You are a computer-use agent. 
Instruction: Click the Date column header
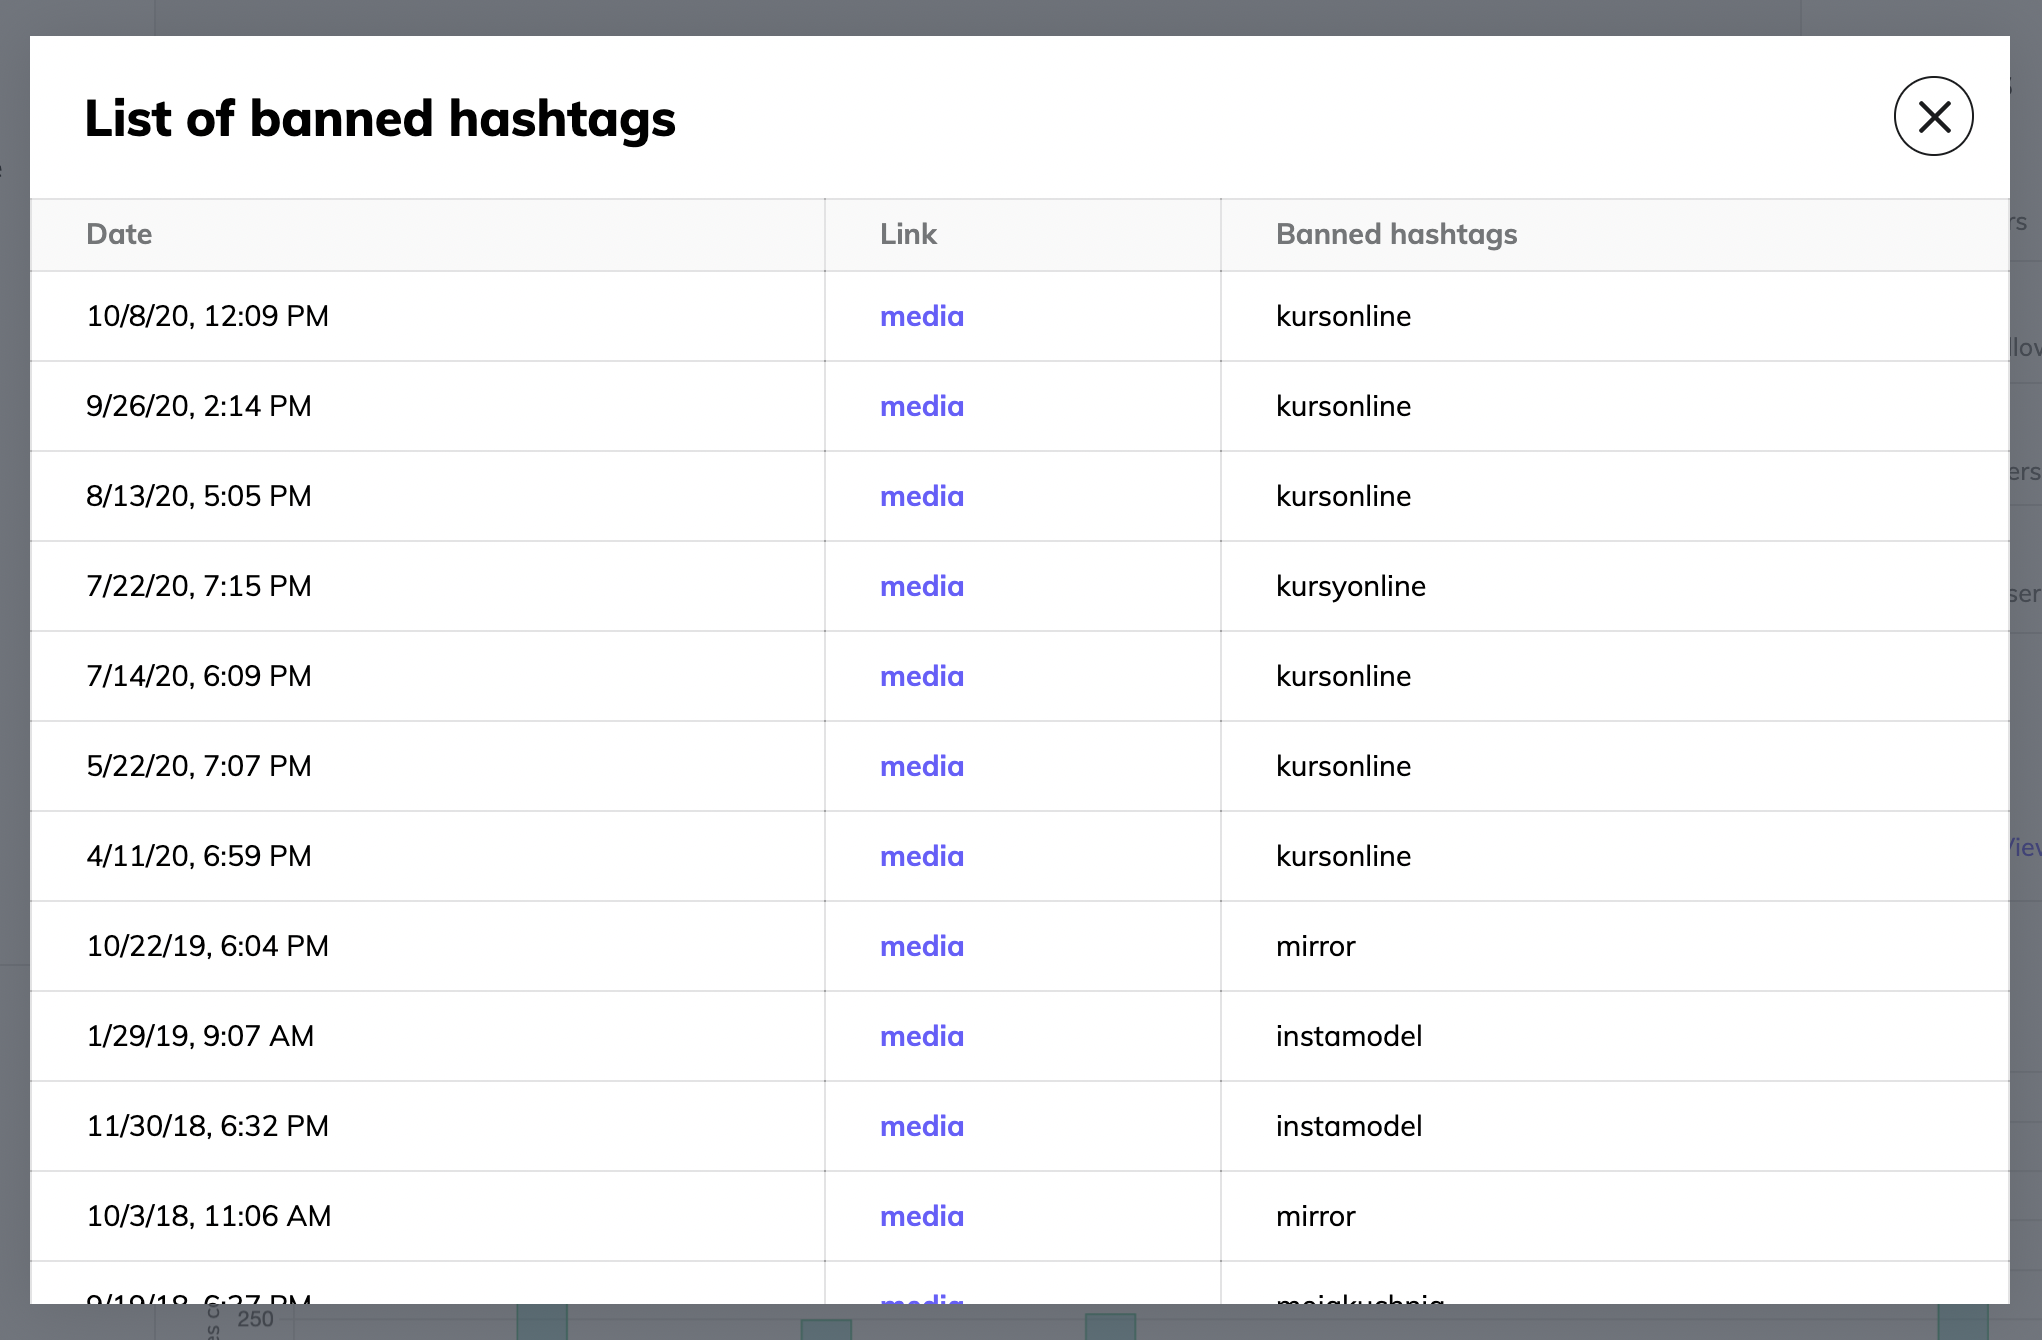(x=119, y=234)
